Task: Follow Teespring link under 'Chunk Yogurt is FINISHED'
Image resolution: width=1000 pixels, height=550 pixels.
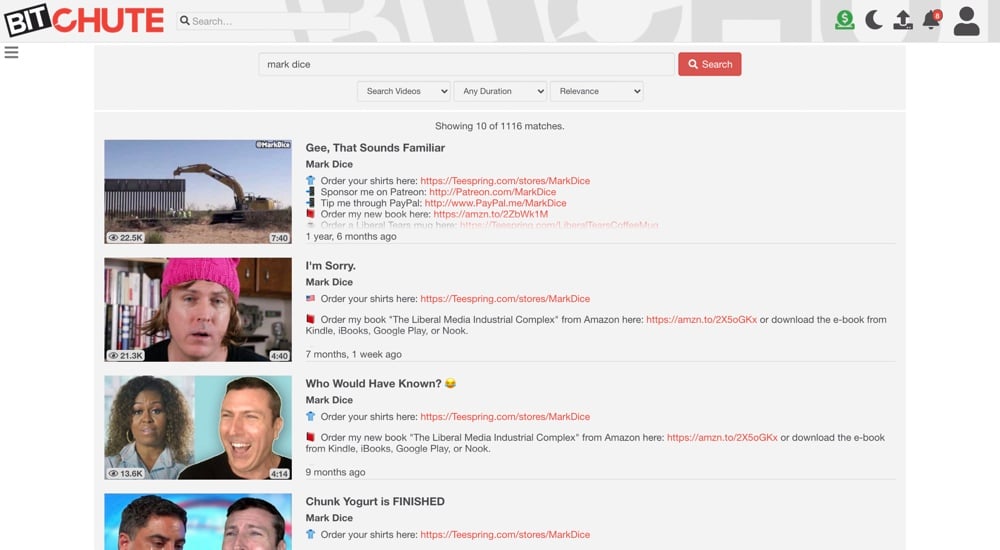Action: 505,535
